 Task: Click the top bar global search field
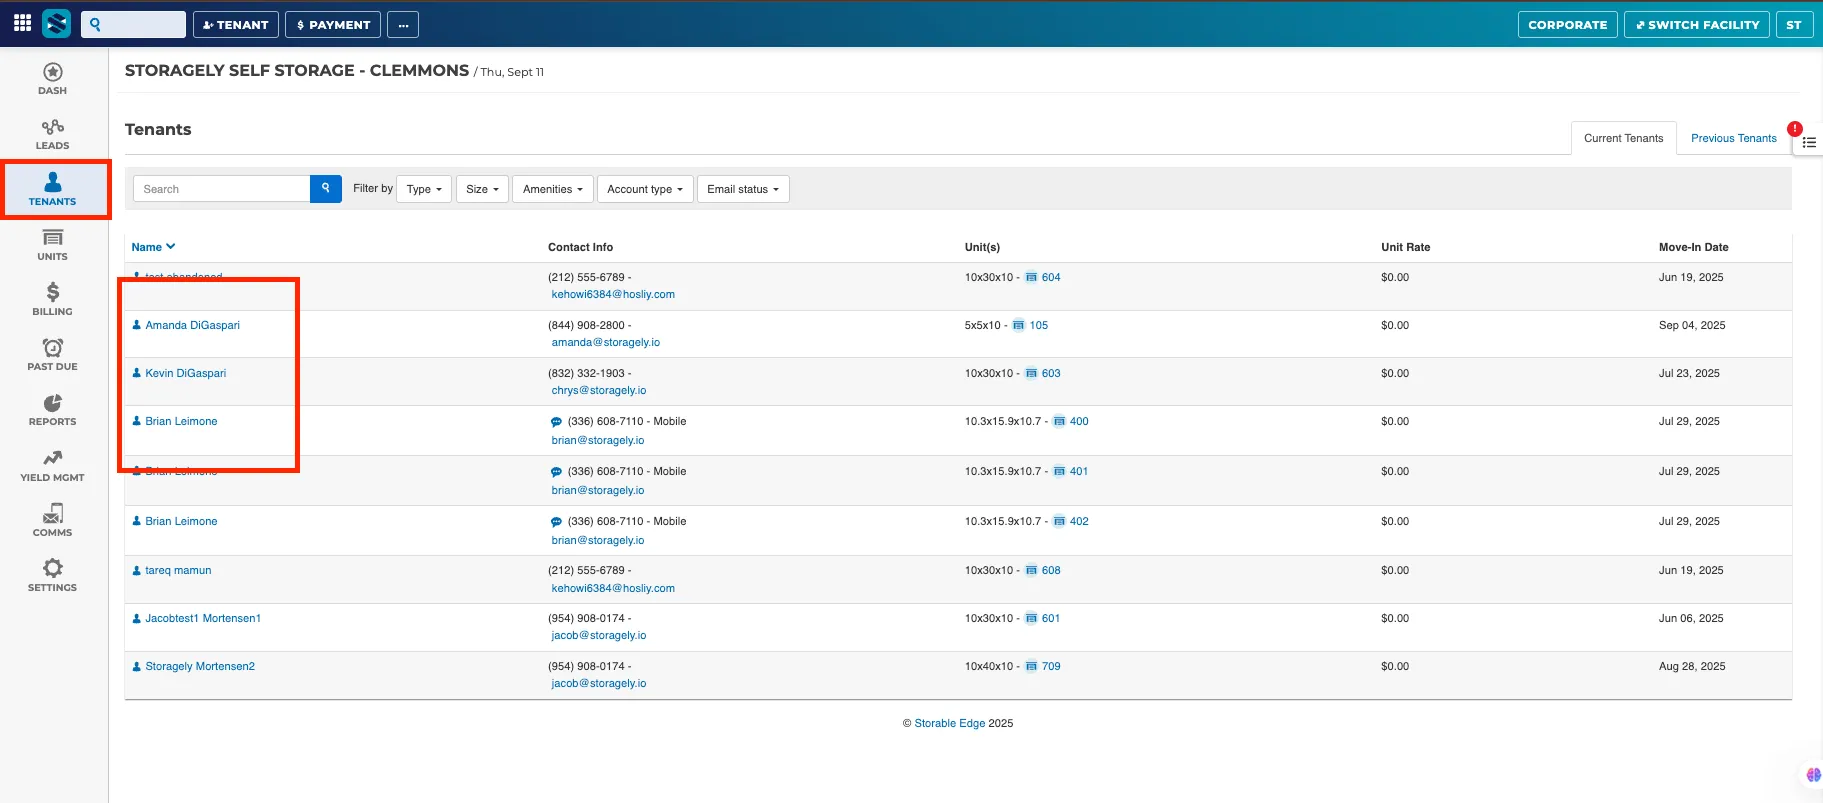coord(133,25)
